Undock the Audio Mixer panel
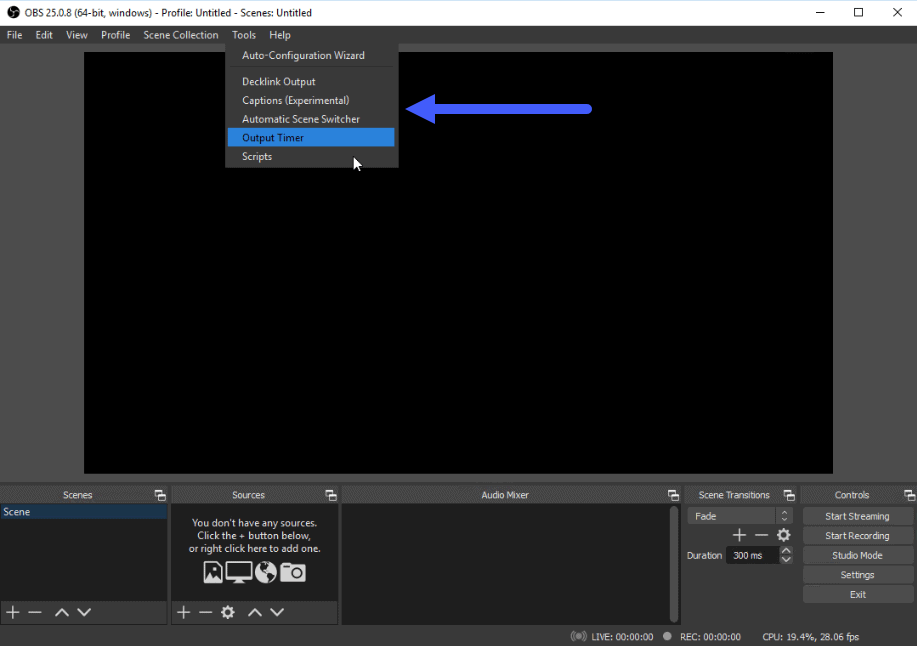 point(673,495)
